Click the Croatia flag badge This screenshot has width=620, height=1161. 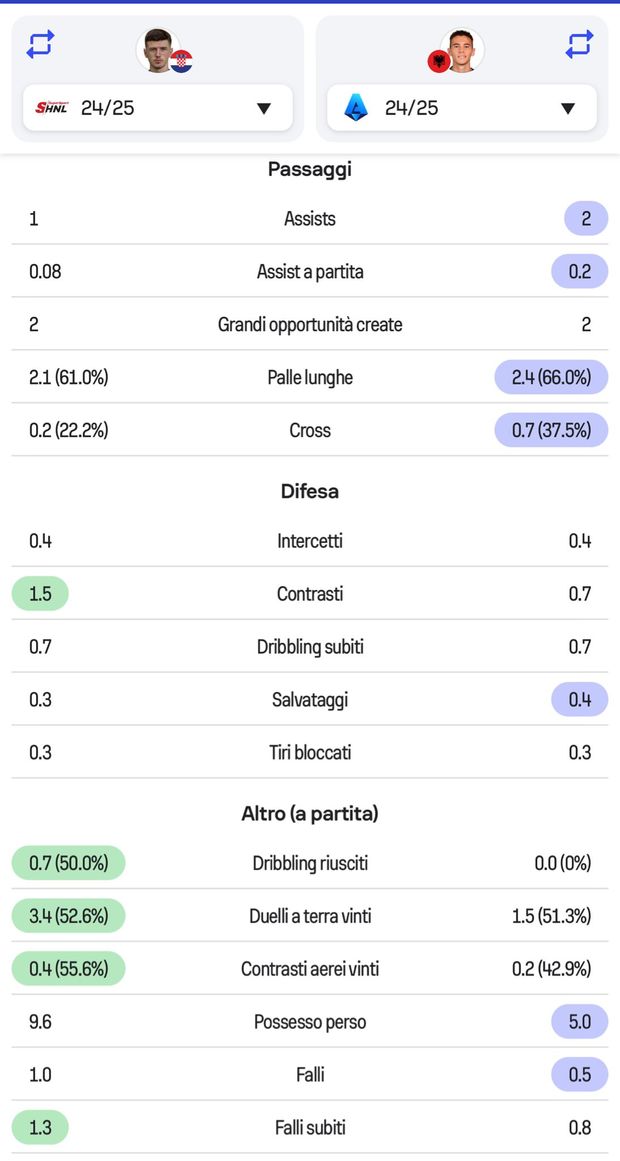[x=181, y=61]
